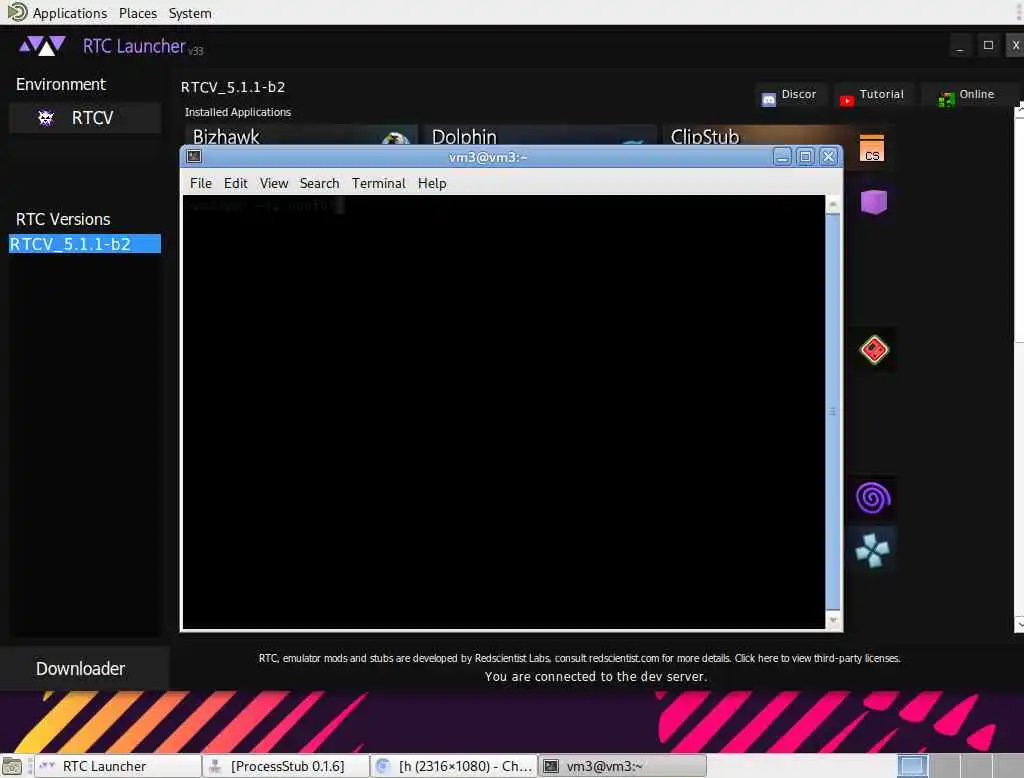Click the purple cube application icon
The width and height of the screenshot is (1024, 778).
[873, 202]
